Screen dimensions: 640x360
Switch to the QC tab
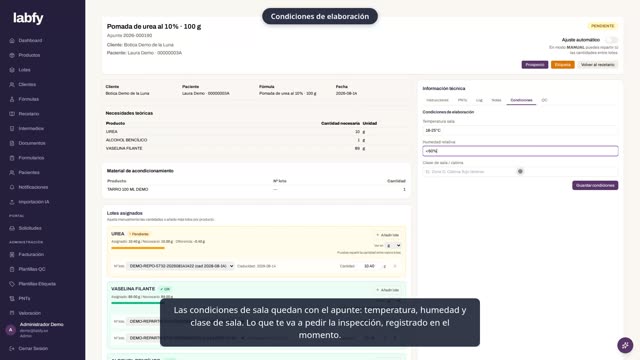click(544, 100)
